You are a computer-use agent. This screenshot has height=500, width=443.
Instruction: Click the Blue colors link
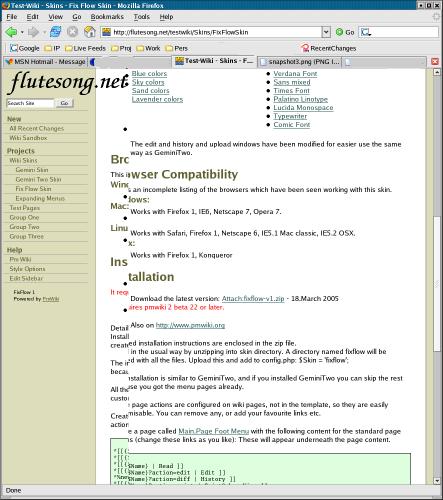pyautogui.click(x=149, y=74)
